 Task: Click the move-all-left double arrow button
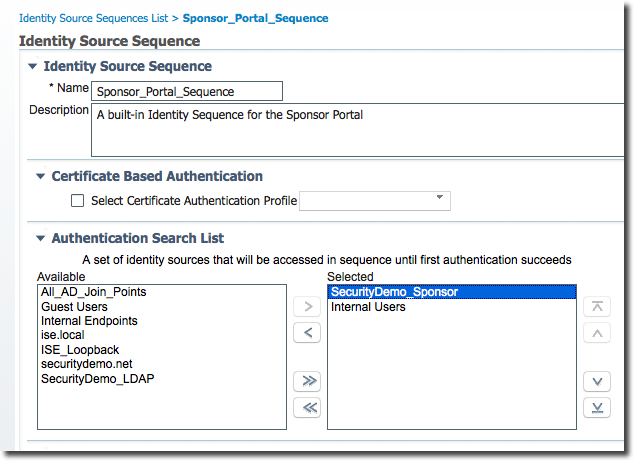coord(306,407)
